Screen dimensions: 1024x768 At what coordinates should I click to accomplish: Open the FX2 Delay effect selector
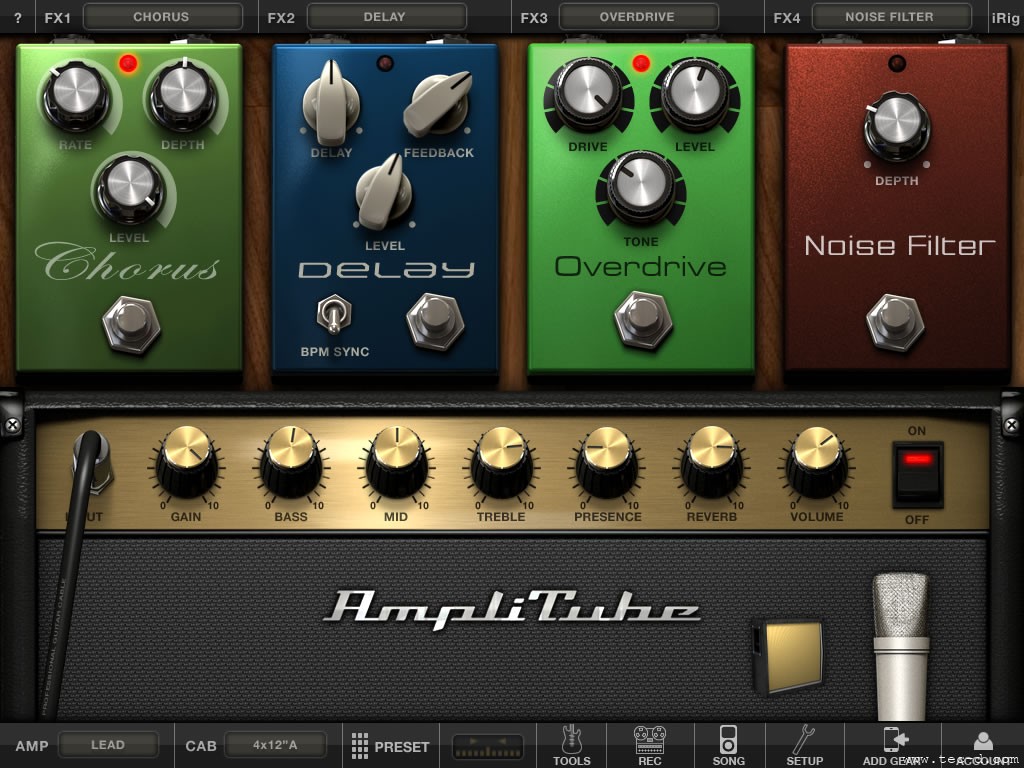coord(386,17)
